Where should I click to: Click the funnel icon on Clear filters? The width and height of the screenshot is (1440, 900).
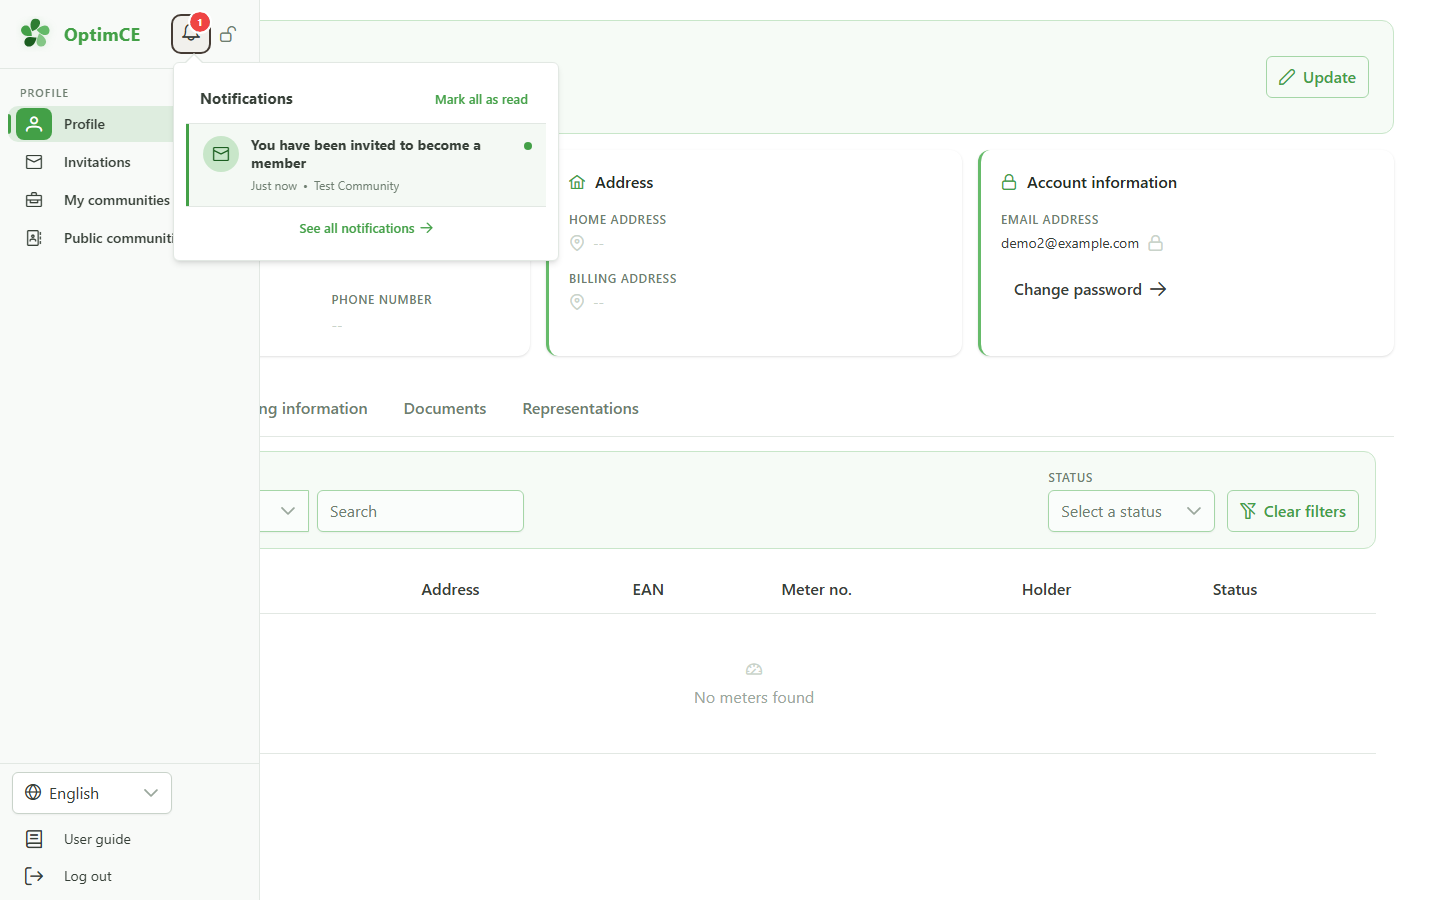pyautogui.click(x=1248, y=511)
